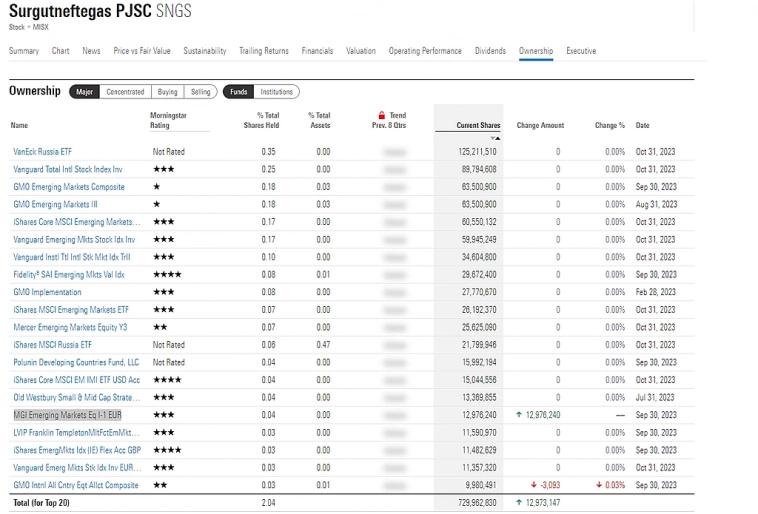Click the Date column header
This screenshot has width=758, height=514.
tap(642, 126)
